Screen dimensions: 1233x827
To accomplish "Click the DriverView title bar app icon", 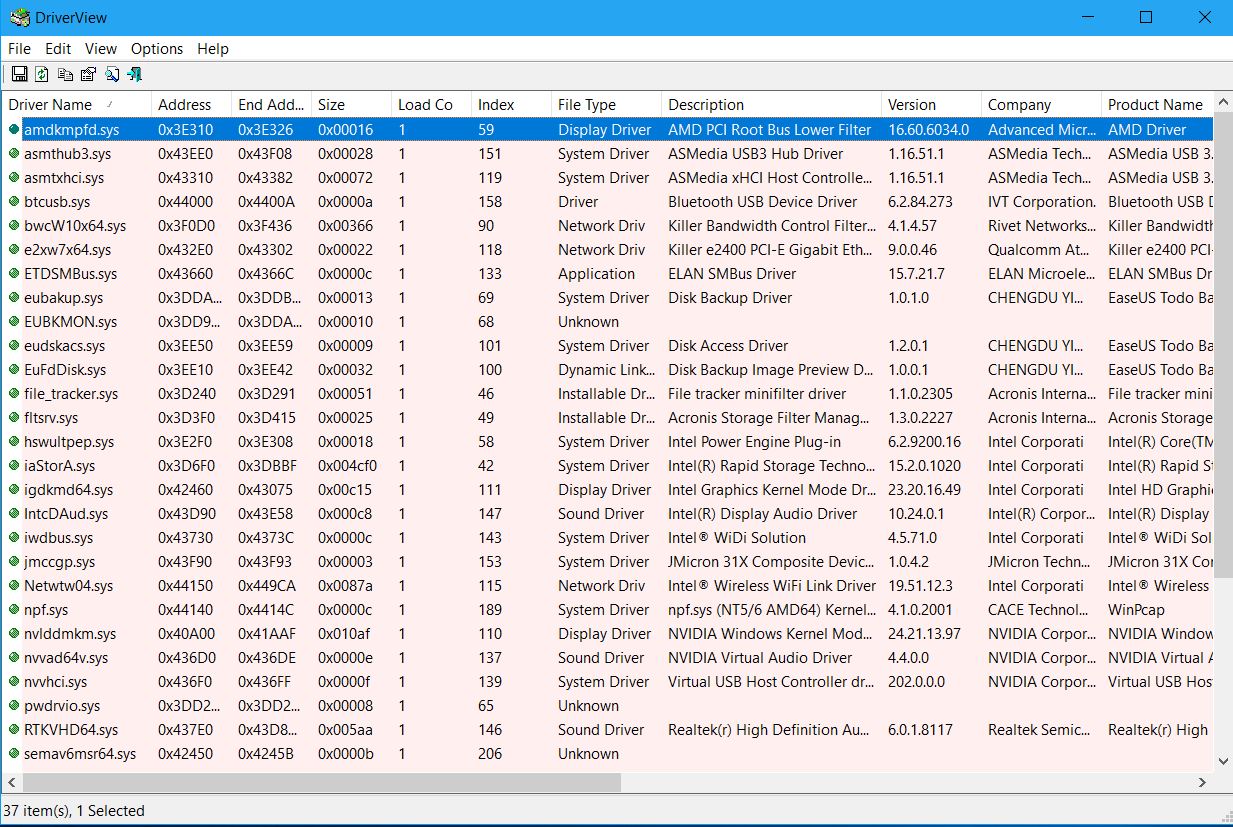I will click(x=18, y=17).
